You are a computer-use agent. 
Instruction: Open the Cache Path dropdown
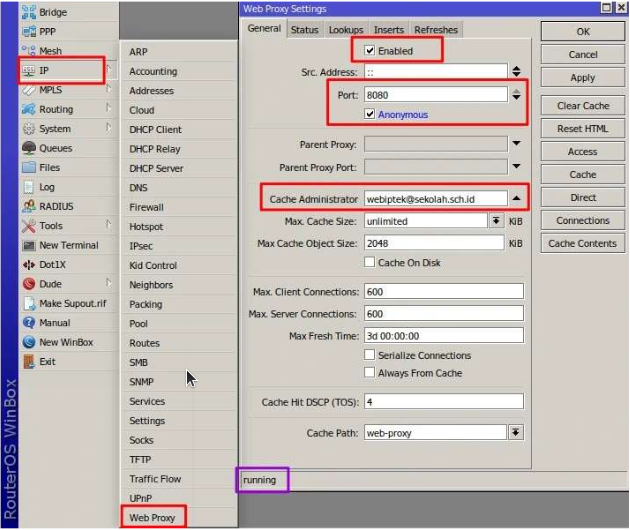pos(516,432)
